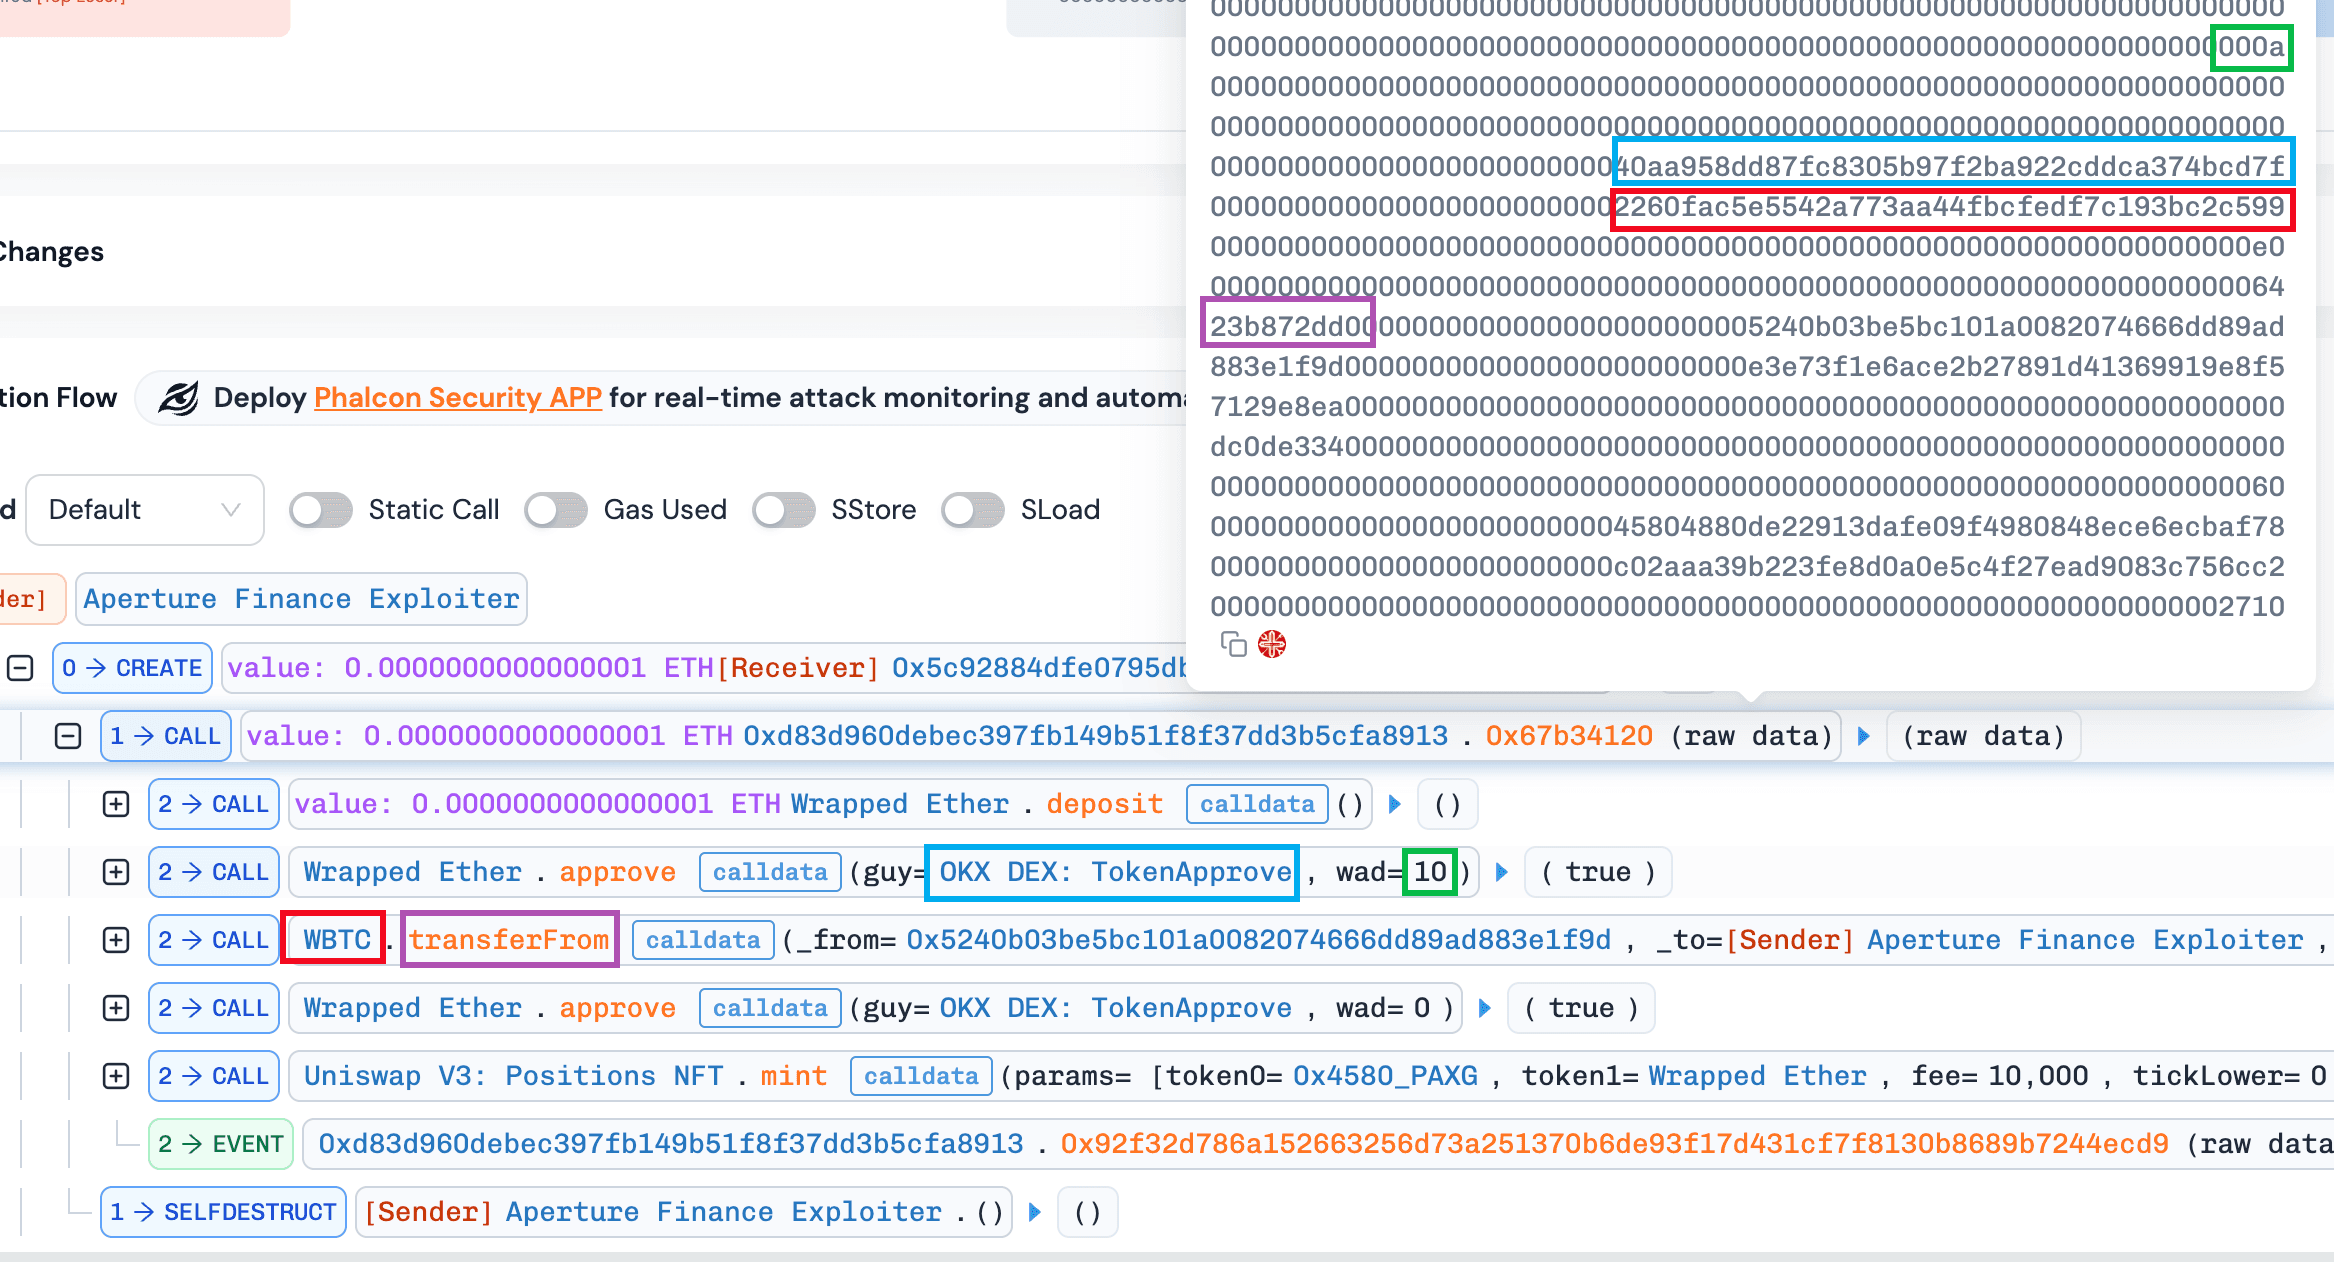This screenshot has width=2334, height=1262.
Task: Click the OKX DEX: TokenApprove address
Action: tap(1114, 872)
